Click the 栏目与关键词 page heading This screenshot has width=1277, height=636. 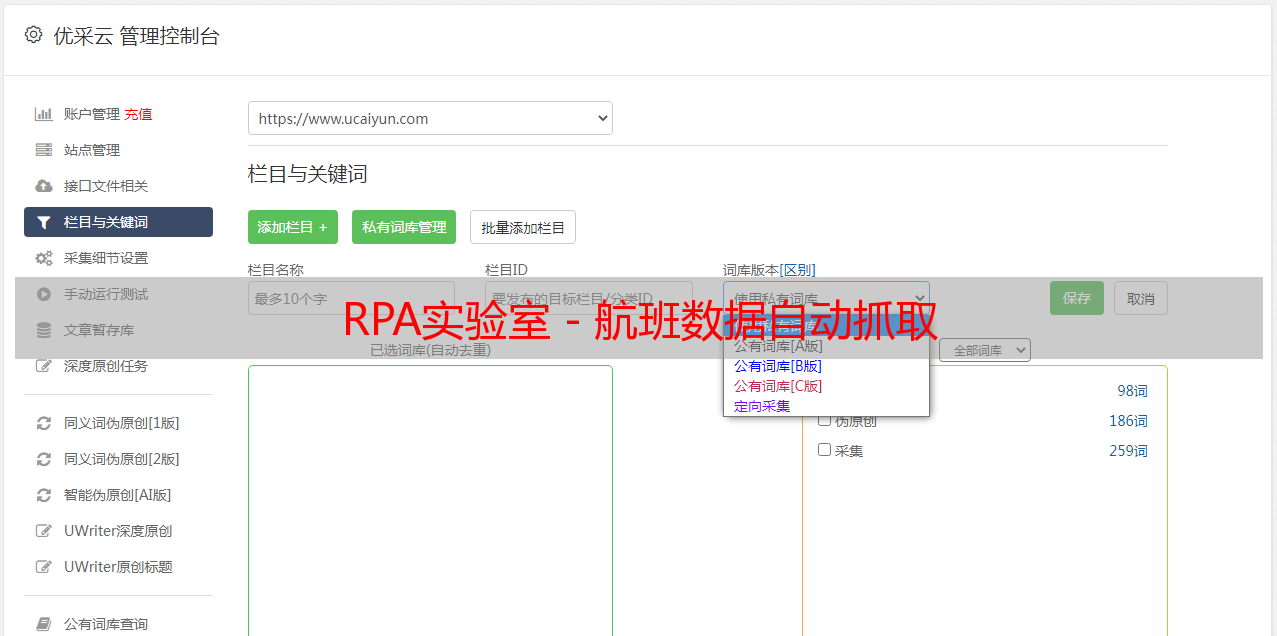coord(308,174)
